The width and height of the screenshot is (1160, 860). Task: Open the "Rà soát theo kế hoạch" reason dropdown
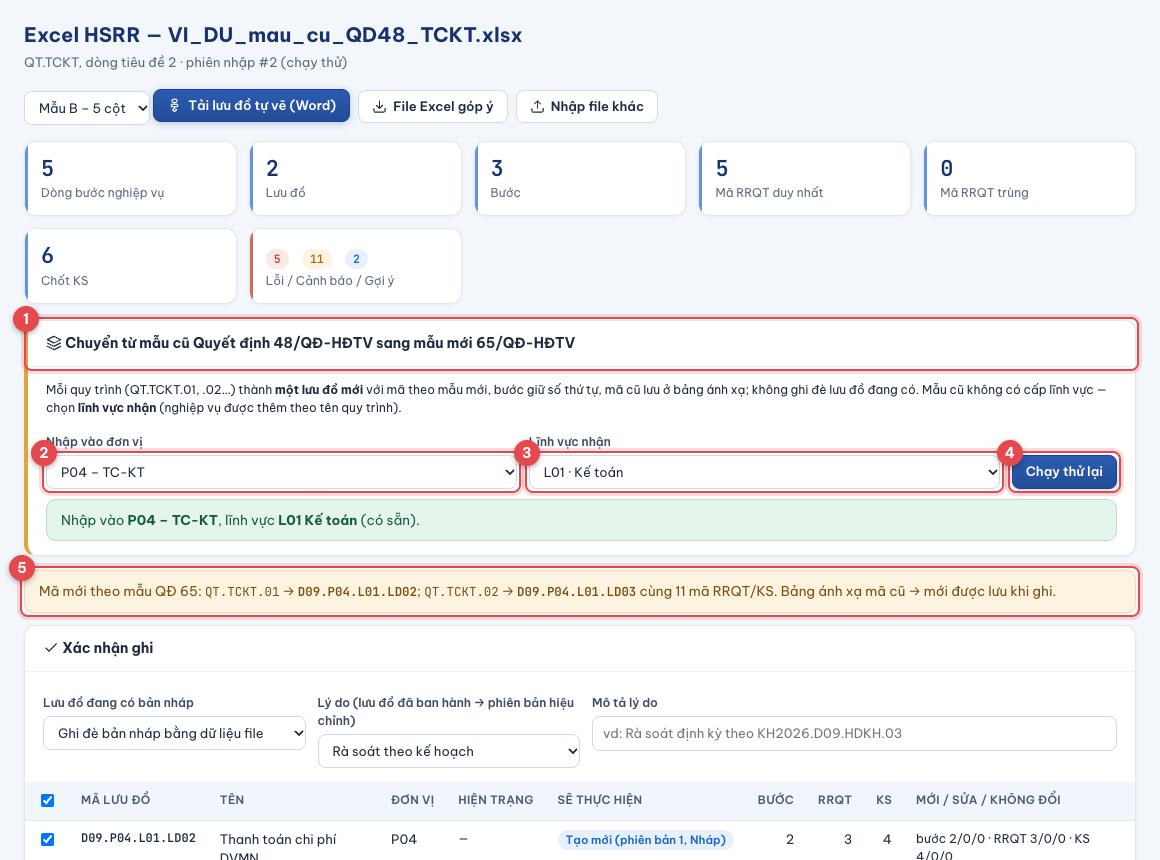pos(449,751)
